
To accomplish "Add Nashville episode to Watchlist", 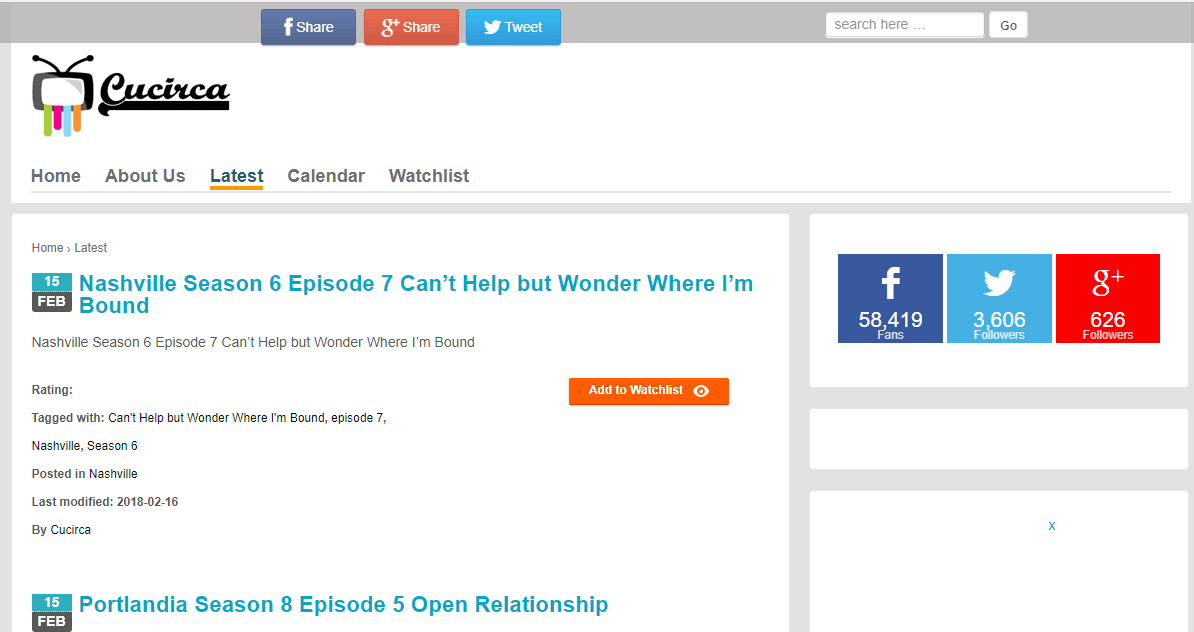I will pyautogui.click(x=648, y=391).
